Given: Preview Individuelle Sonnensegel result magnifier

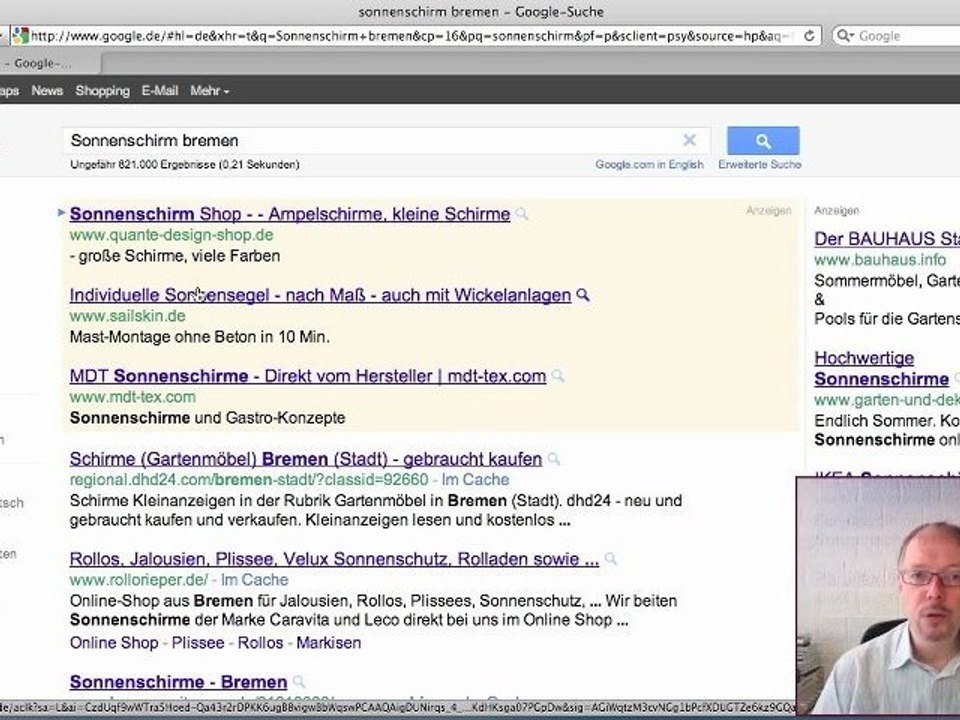Looking at the screenshot, I should click(583, 295).
